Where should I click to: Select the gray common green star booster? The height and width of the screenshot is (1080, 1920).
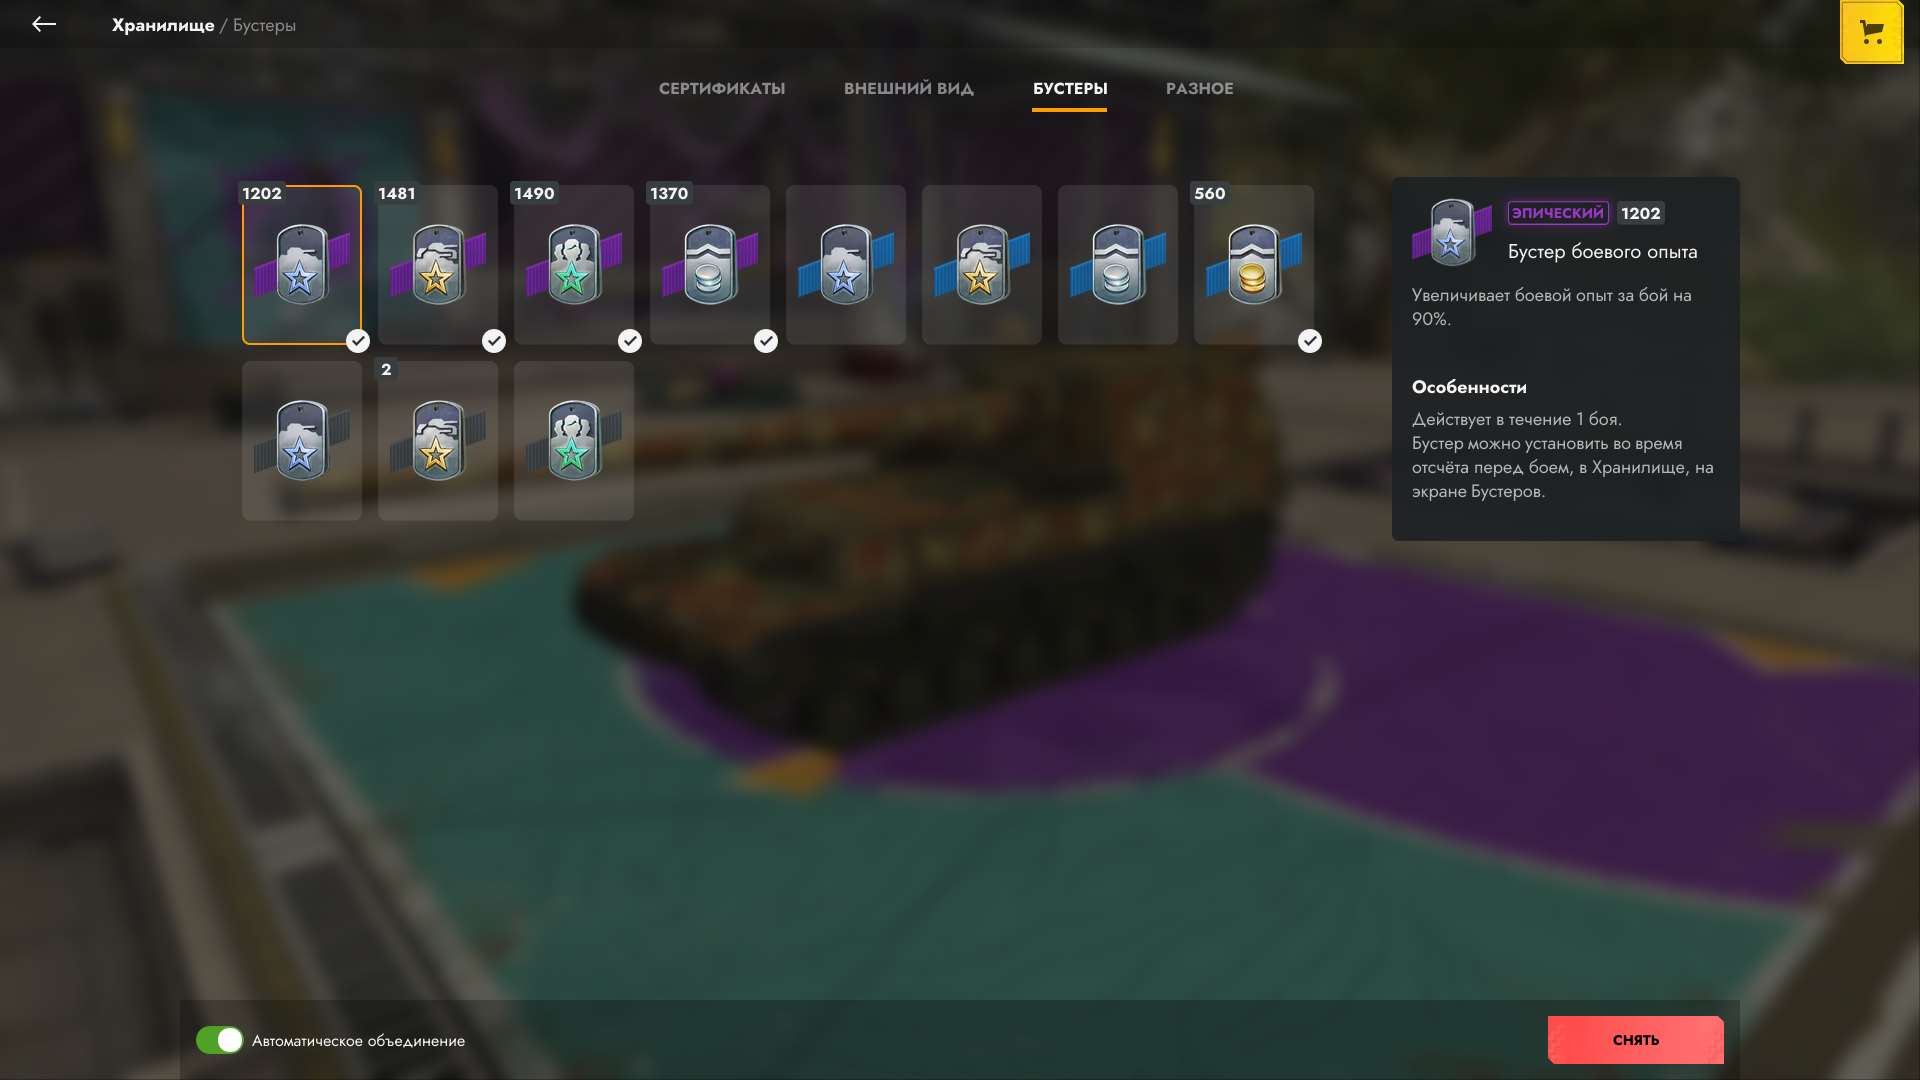pos(573,441)
